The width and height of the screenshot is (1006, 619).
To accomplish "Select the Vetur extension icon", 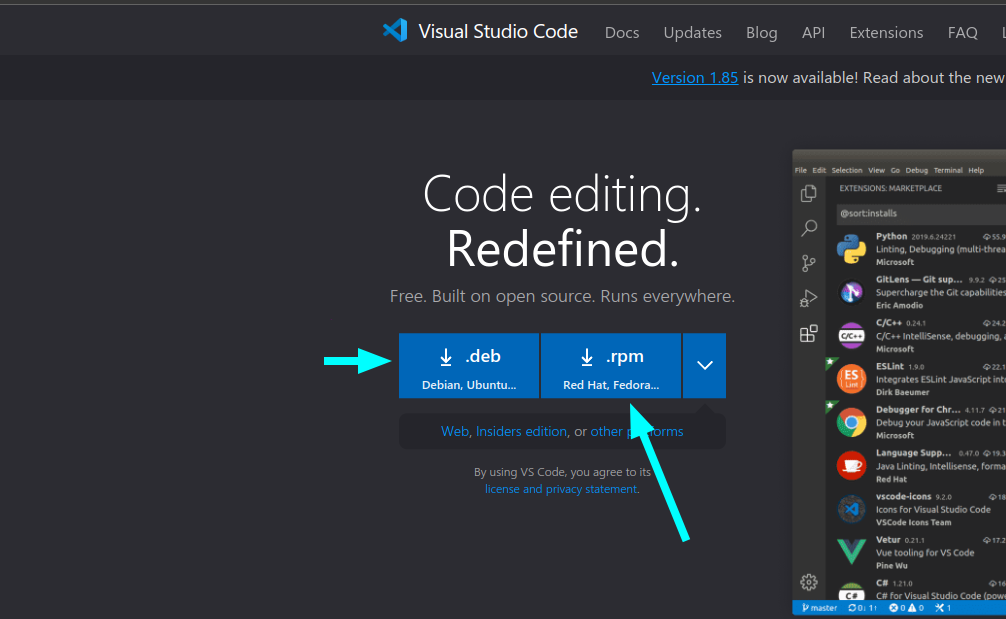I will point(851,552).
